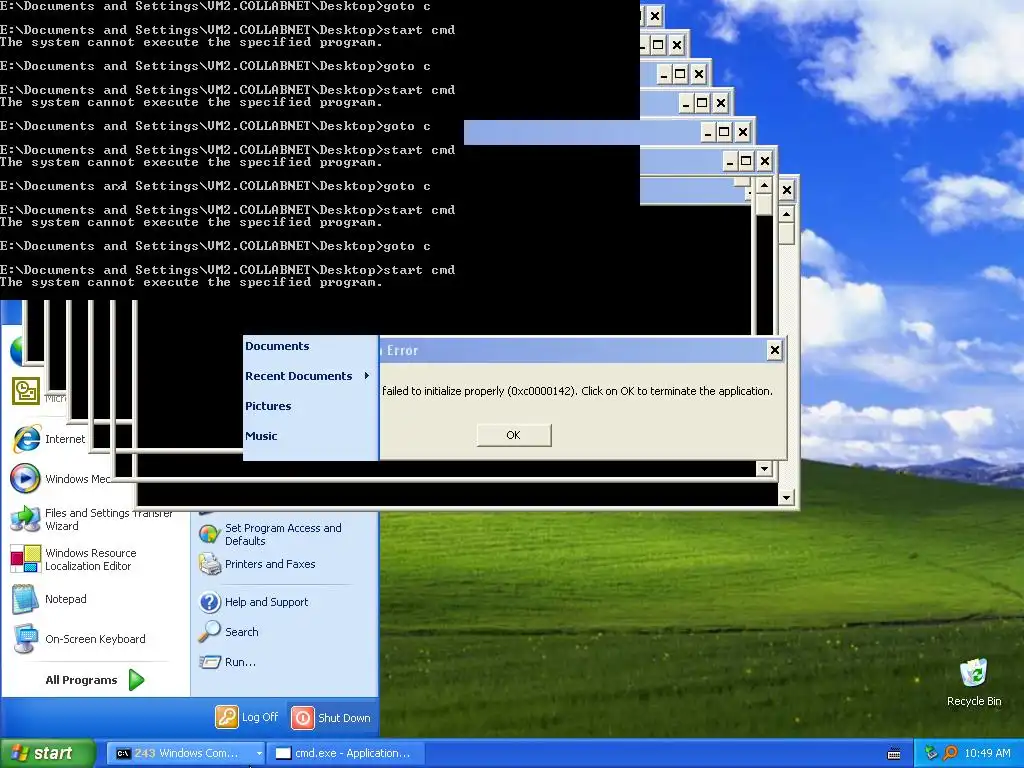Click scroll-down arrow of second command window
The height and width of the screenshot is (768, 1024).
[764, 468]
